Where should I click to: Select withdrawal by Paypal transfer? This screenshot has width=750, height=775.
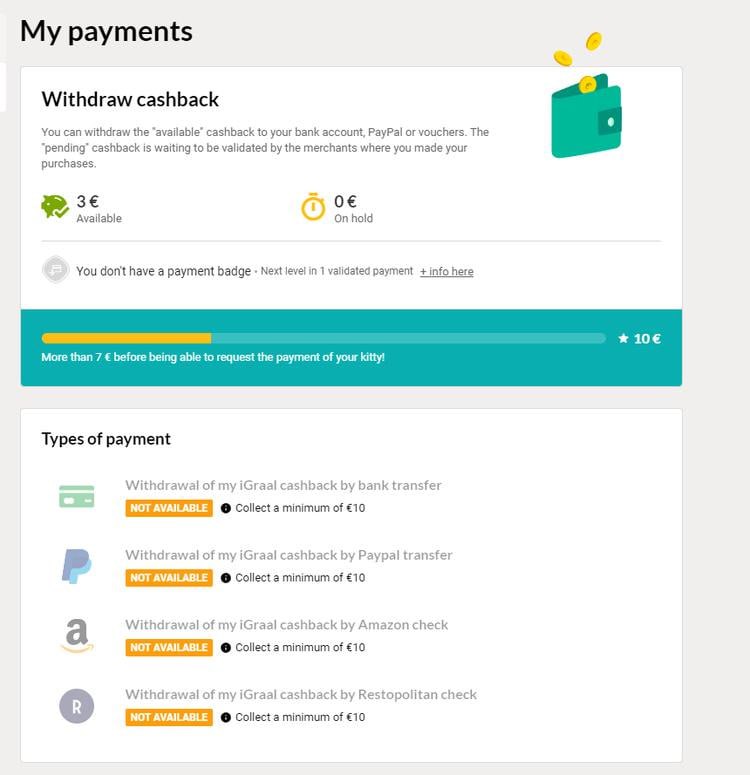coord(289,555)
